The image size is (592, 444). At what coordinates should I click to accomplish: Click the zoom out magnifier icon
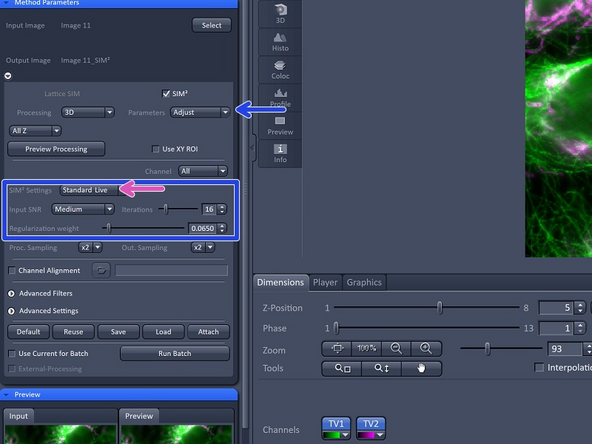pyautogui.click(x=396, y=348)
